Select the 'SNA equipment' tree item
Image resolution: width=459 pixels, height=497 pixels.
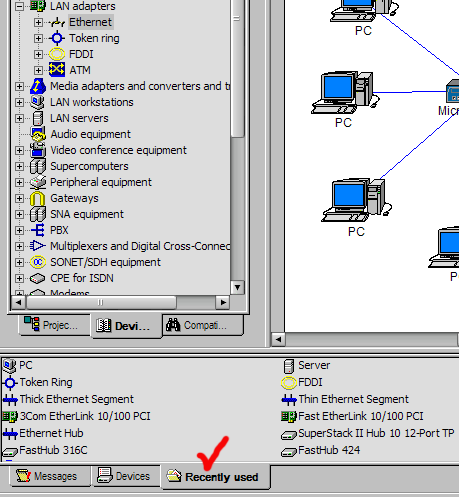click(87, 214)
